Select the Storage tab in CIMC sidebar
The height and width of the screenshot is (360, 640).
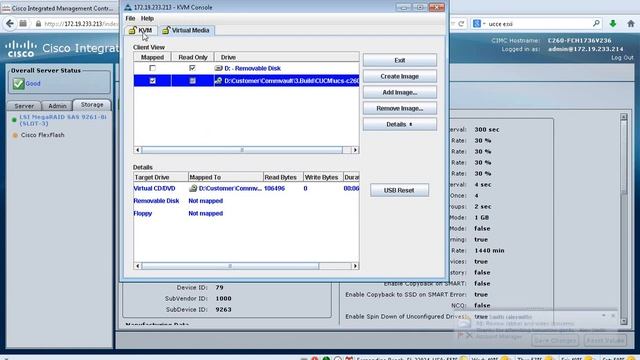92,105
